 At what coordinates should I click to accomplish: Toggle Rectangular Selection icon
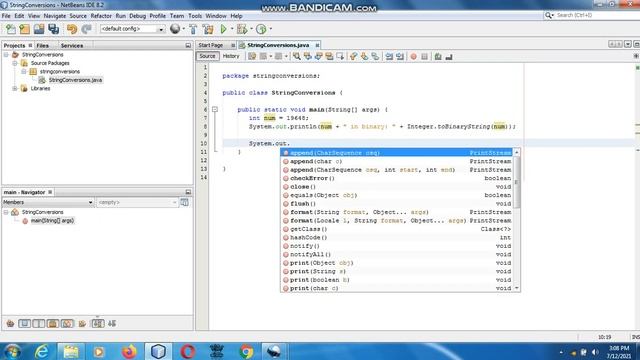point(340,56)
